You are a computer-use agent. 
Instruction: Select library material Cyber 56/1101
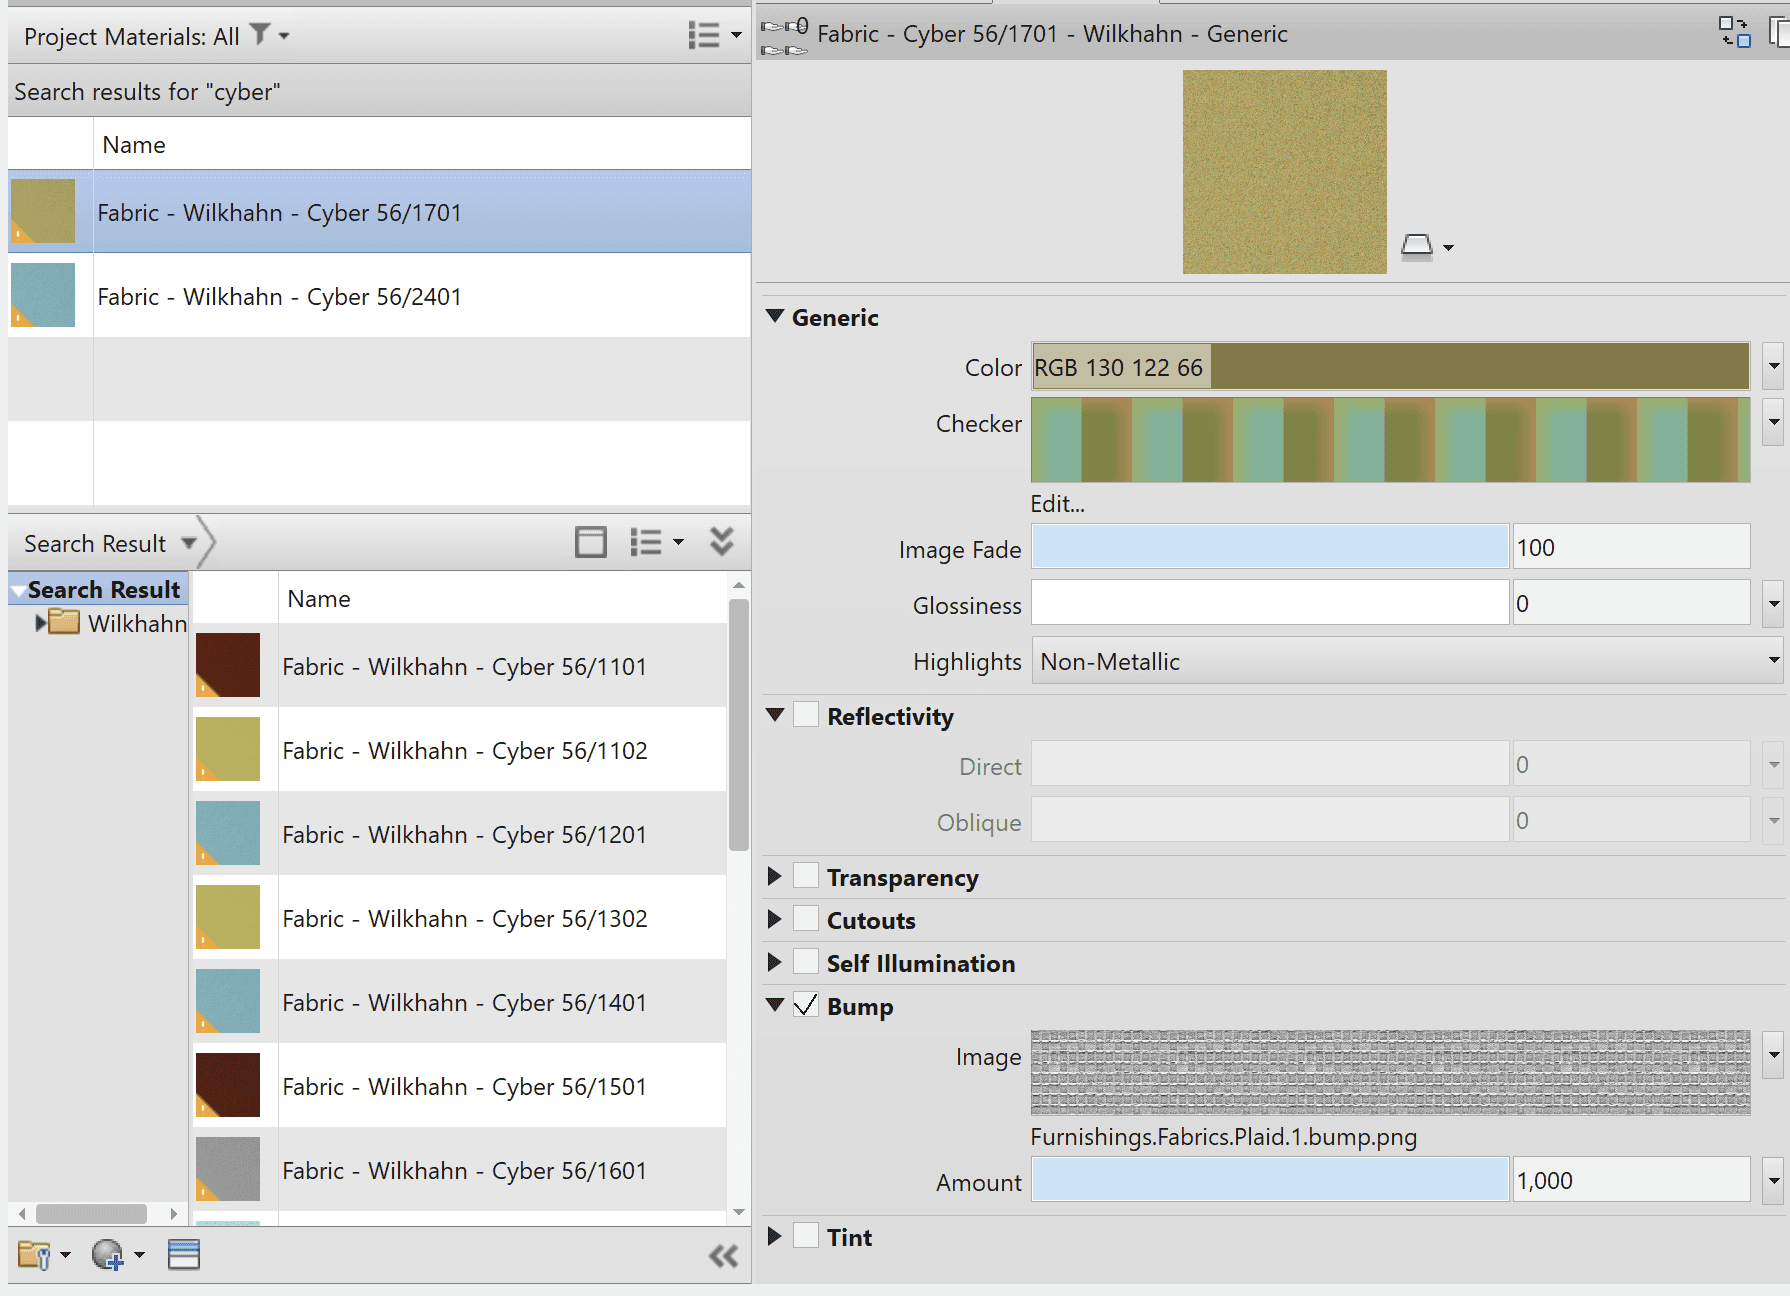pos(460,666)
